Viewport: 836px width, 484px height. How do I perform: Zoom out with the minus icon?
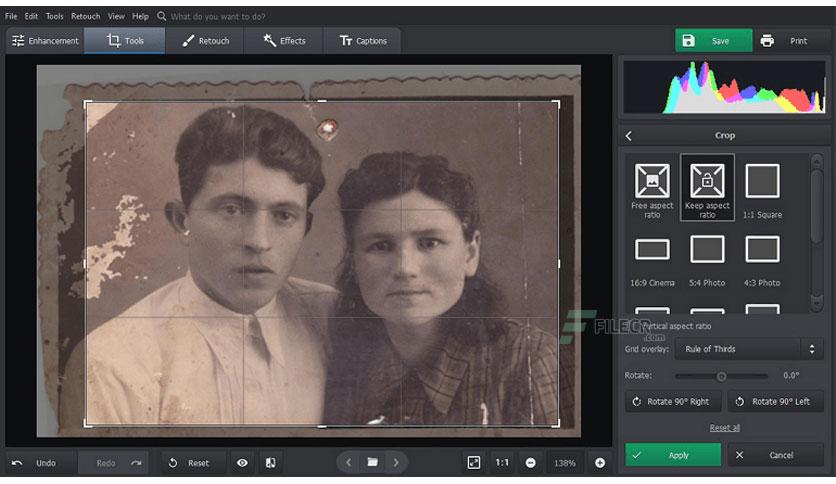(x=530, y=463)
